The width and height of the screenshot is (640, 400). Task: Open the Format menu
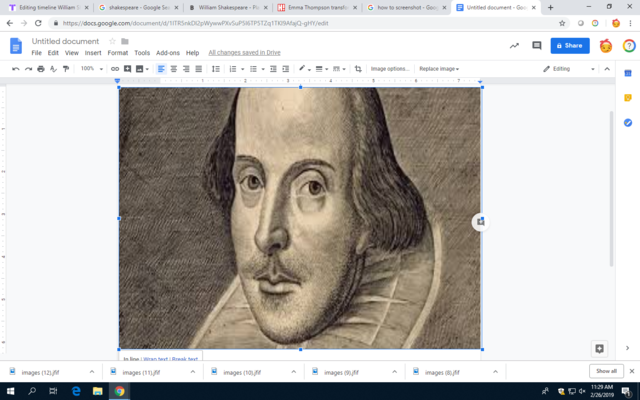(x=118, y=53)
